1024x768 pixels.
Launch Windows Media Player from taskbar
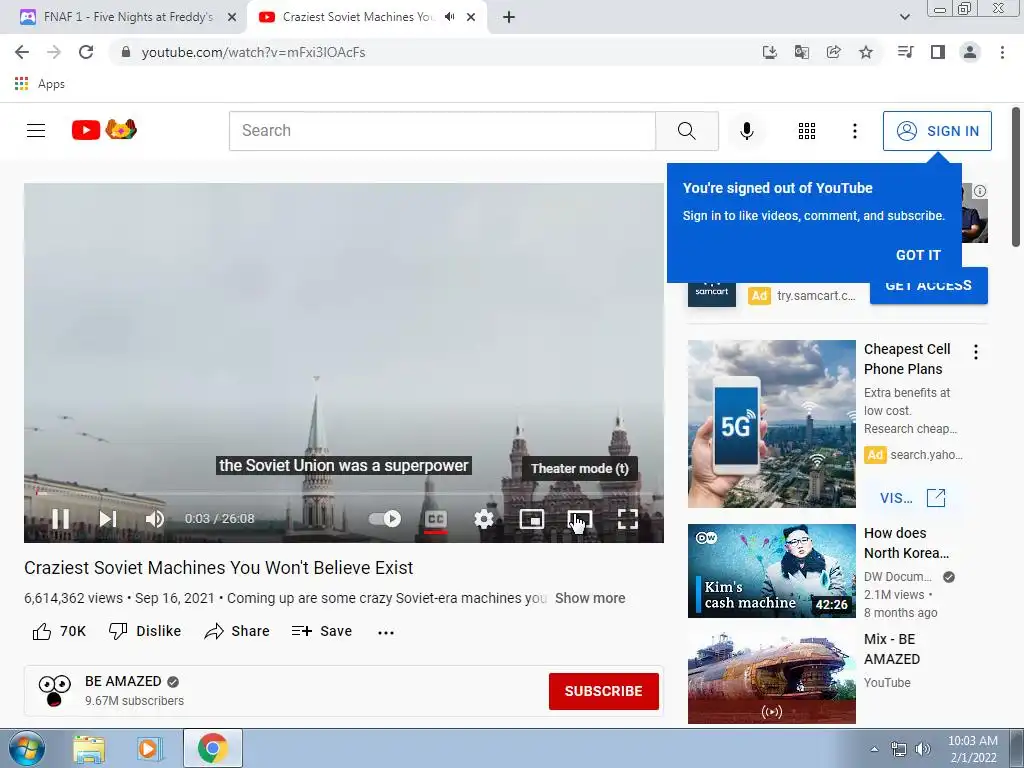(x=148, y=748)
